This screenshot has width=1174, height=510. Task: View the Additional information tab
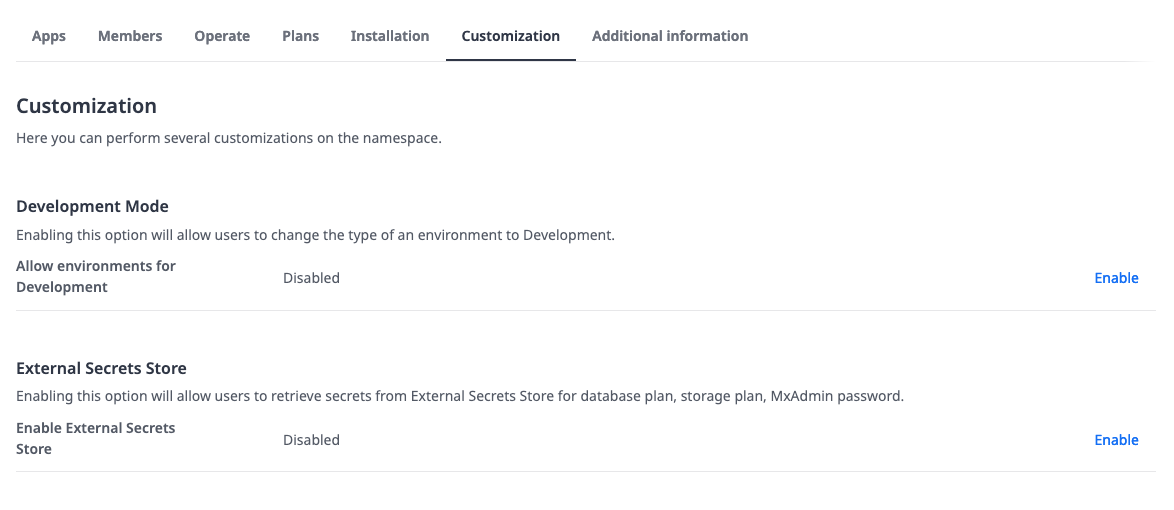pos(669,36)
